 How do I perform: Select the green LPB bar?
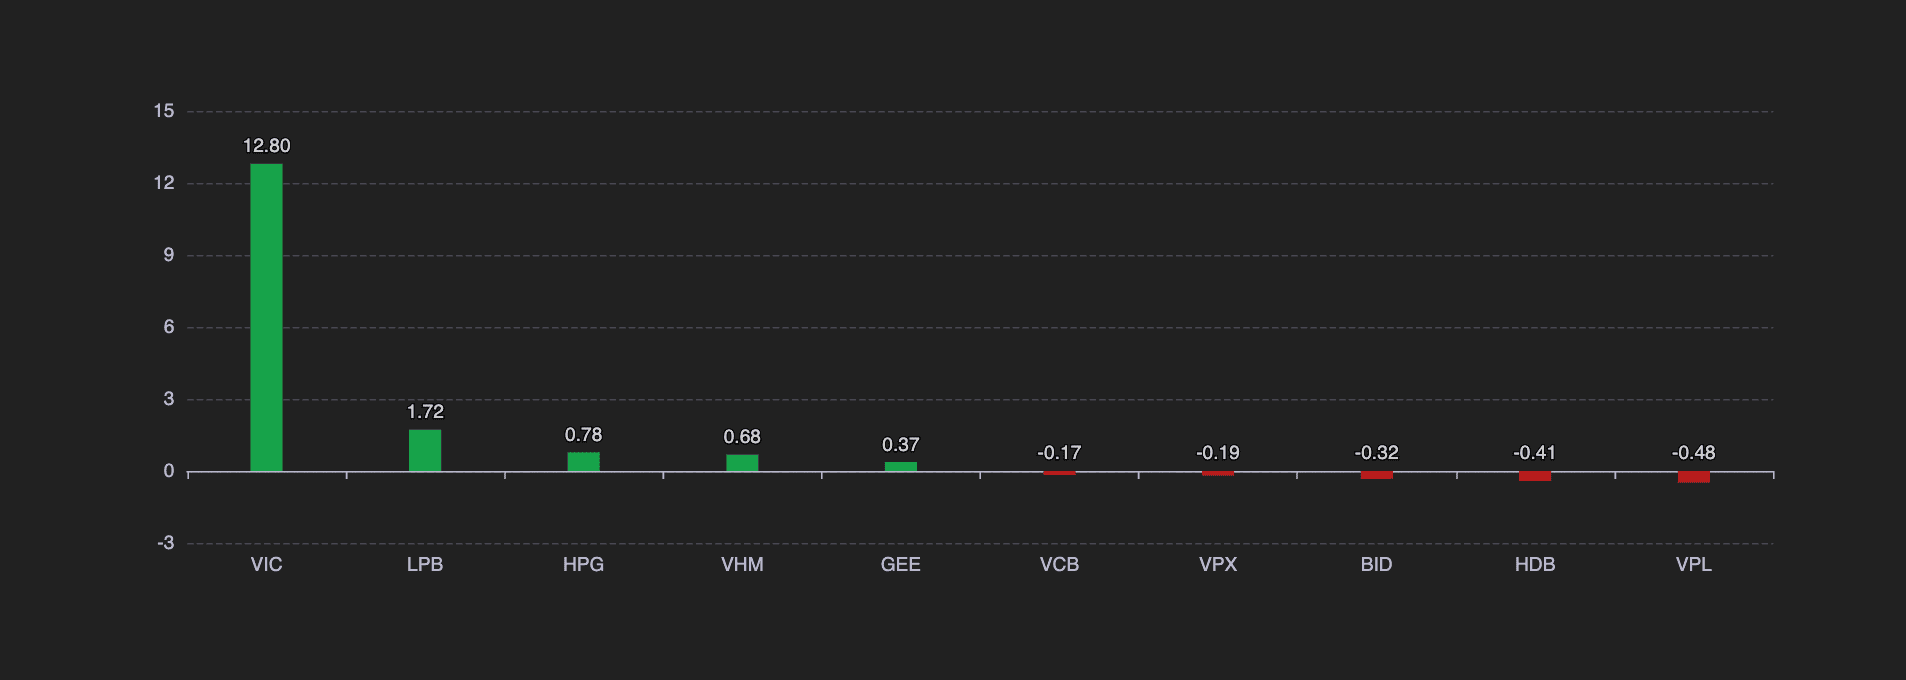pyautogui.click(x=425, y=450)
